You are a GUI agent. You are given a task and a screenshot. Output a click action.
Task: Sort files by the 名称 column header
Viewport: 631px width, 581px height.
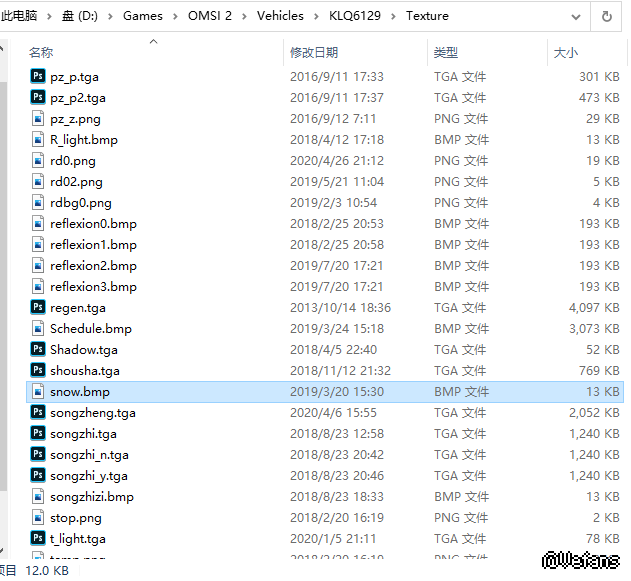point(41,52)
